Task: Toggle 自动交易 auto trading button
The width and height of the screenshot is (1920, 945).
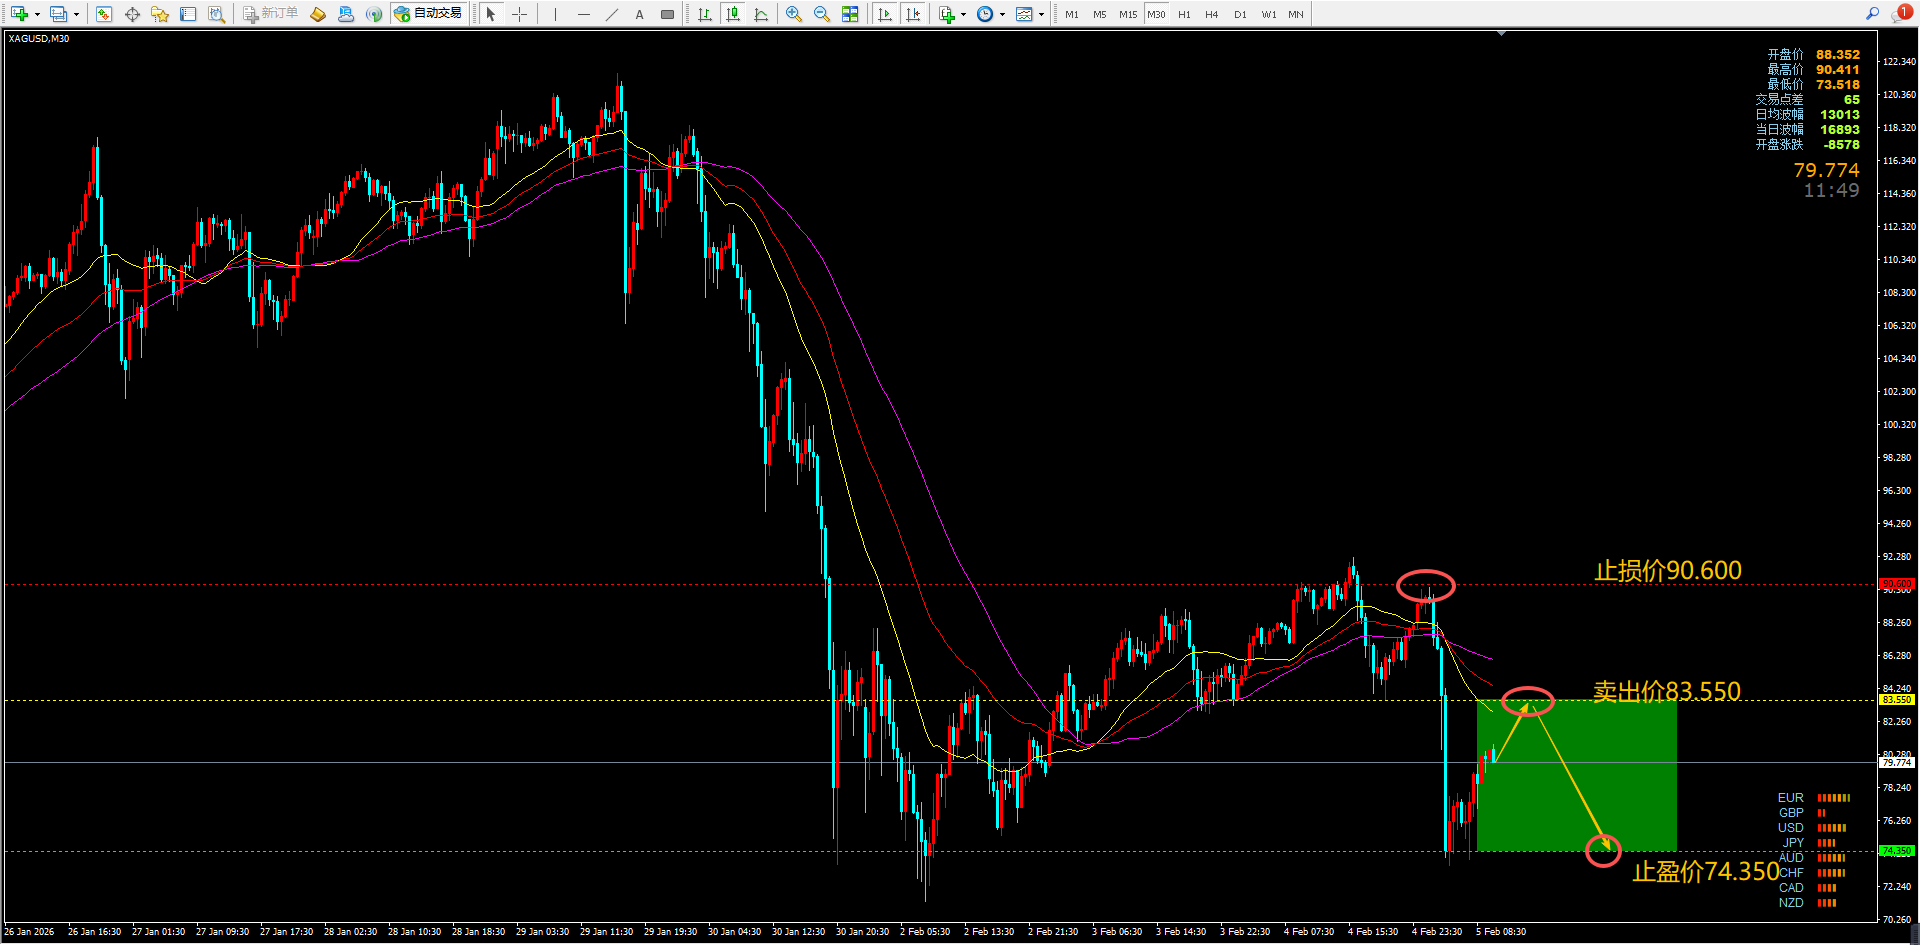Action: pos(429,14)
